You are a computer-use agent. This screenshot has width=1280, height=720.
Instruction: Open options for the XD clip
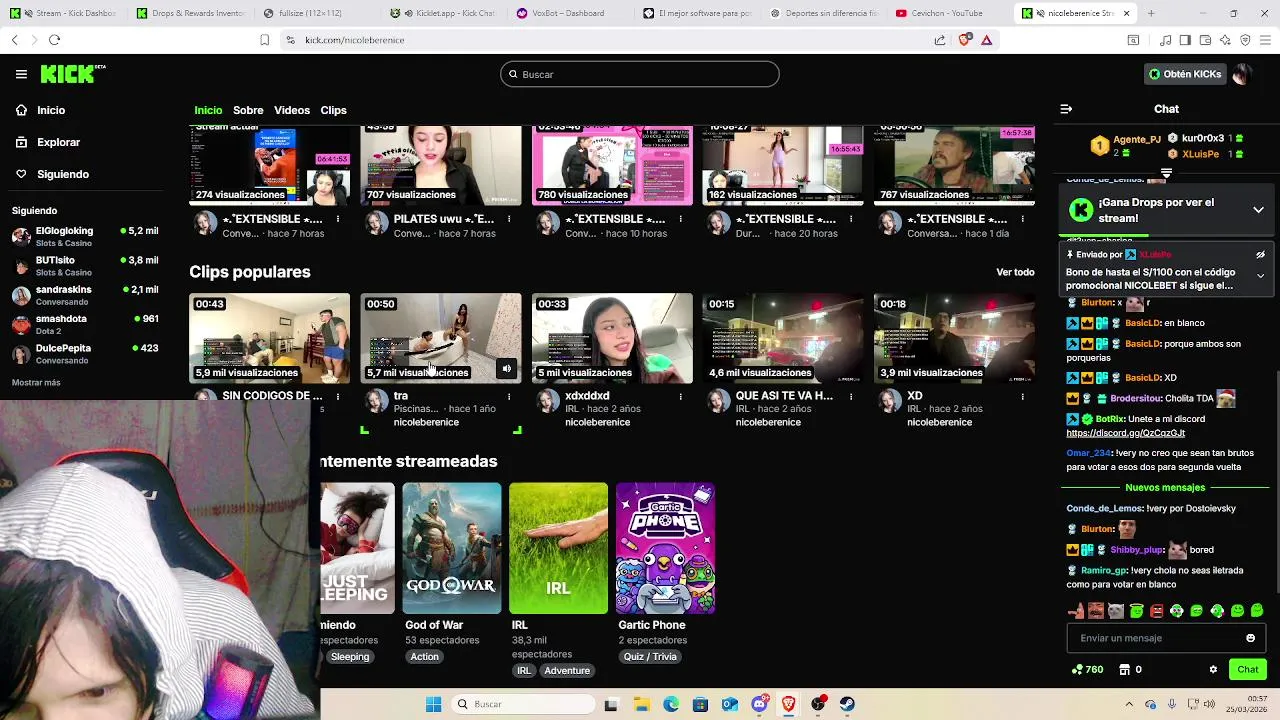[1023, 397]
